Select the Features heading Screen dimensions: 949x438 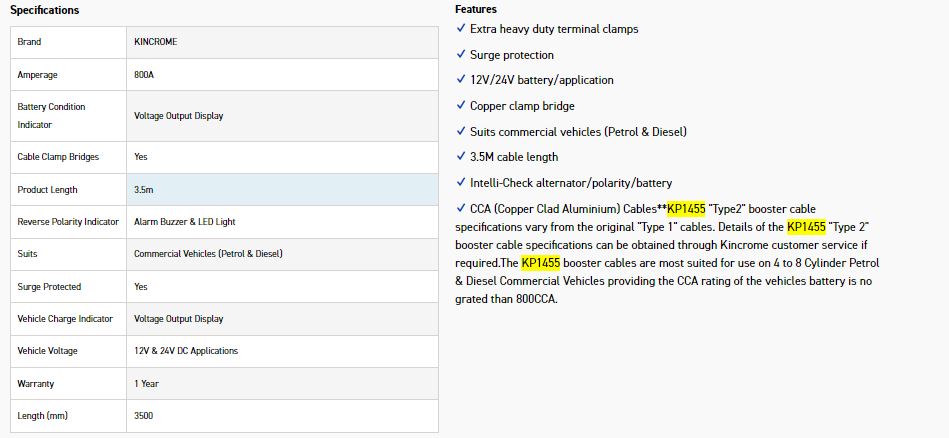(x=475, y=9)
